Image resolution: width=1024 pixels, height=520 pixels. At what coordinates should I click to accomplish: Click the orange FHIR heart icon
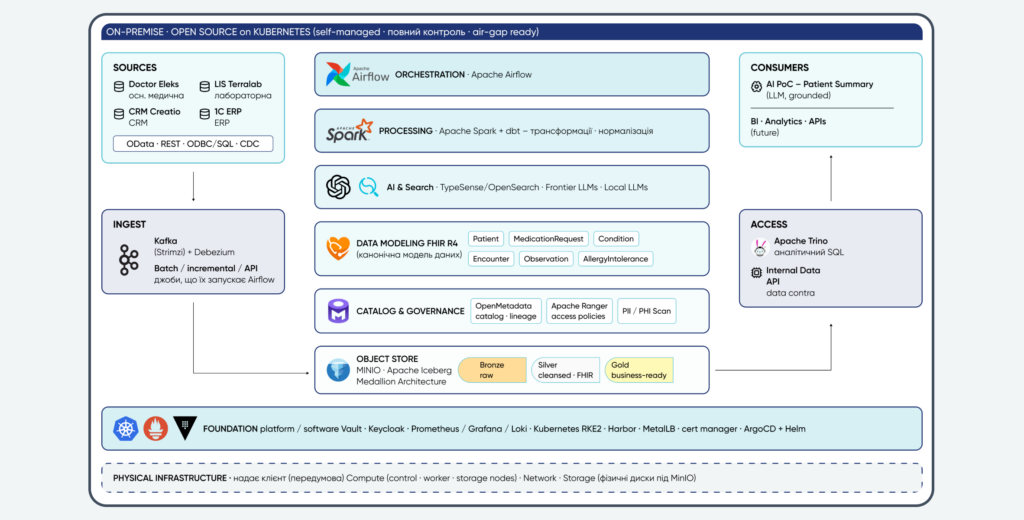click(338, 248)
